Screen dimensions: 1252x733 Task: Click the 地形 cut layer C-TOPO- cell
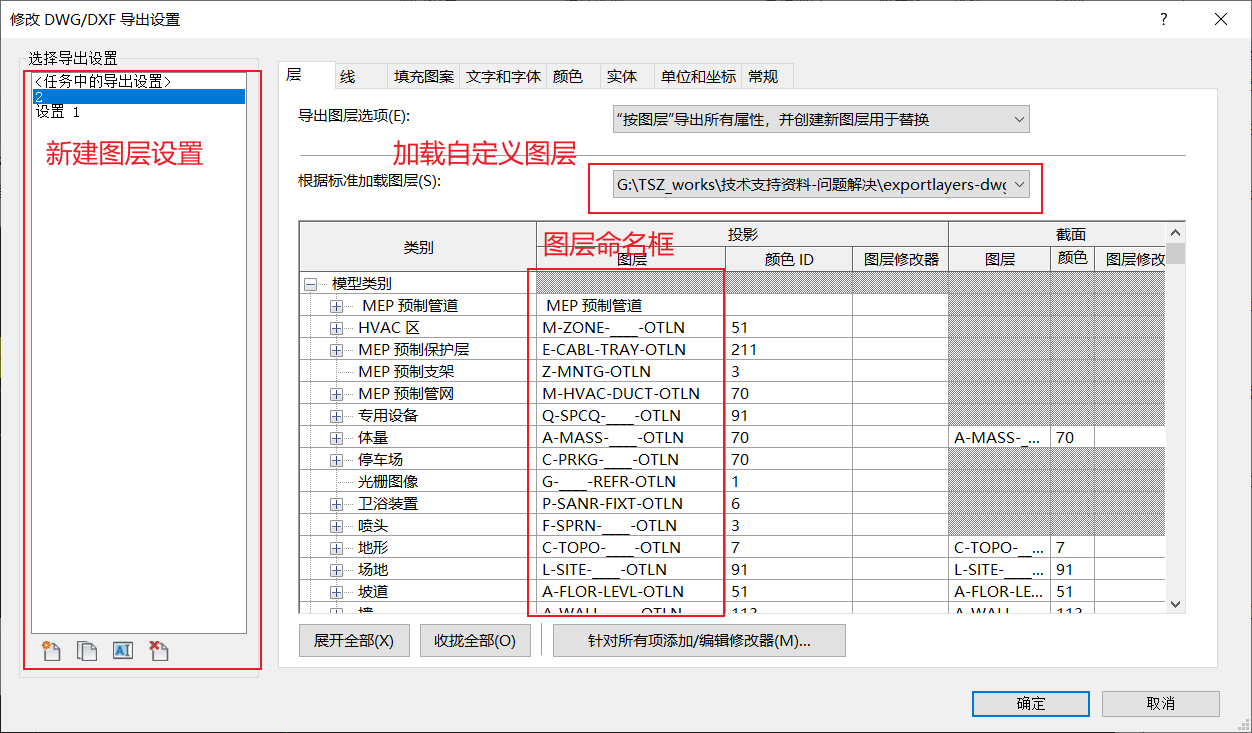[x=999, y=548]
